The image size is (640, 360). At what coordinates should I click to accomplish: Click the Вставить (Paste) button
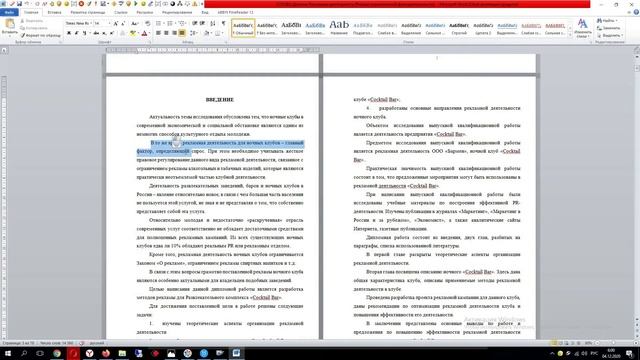(9, 27)
